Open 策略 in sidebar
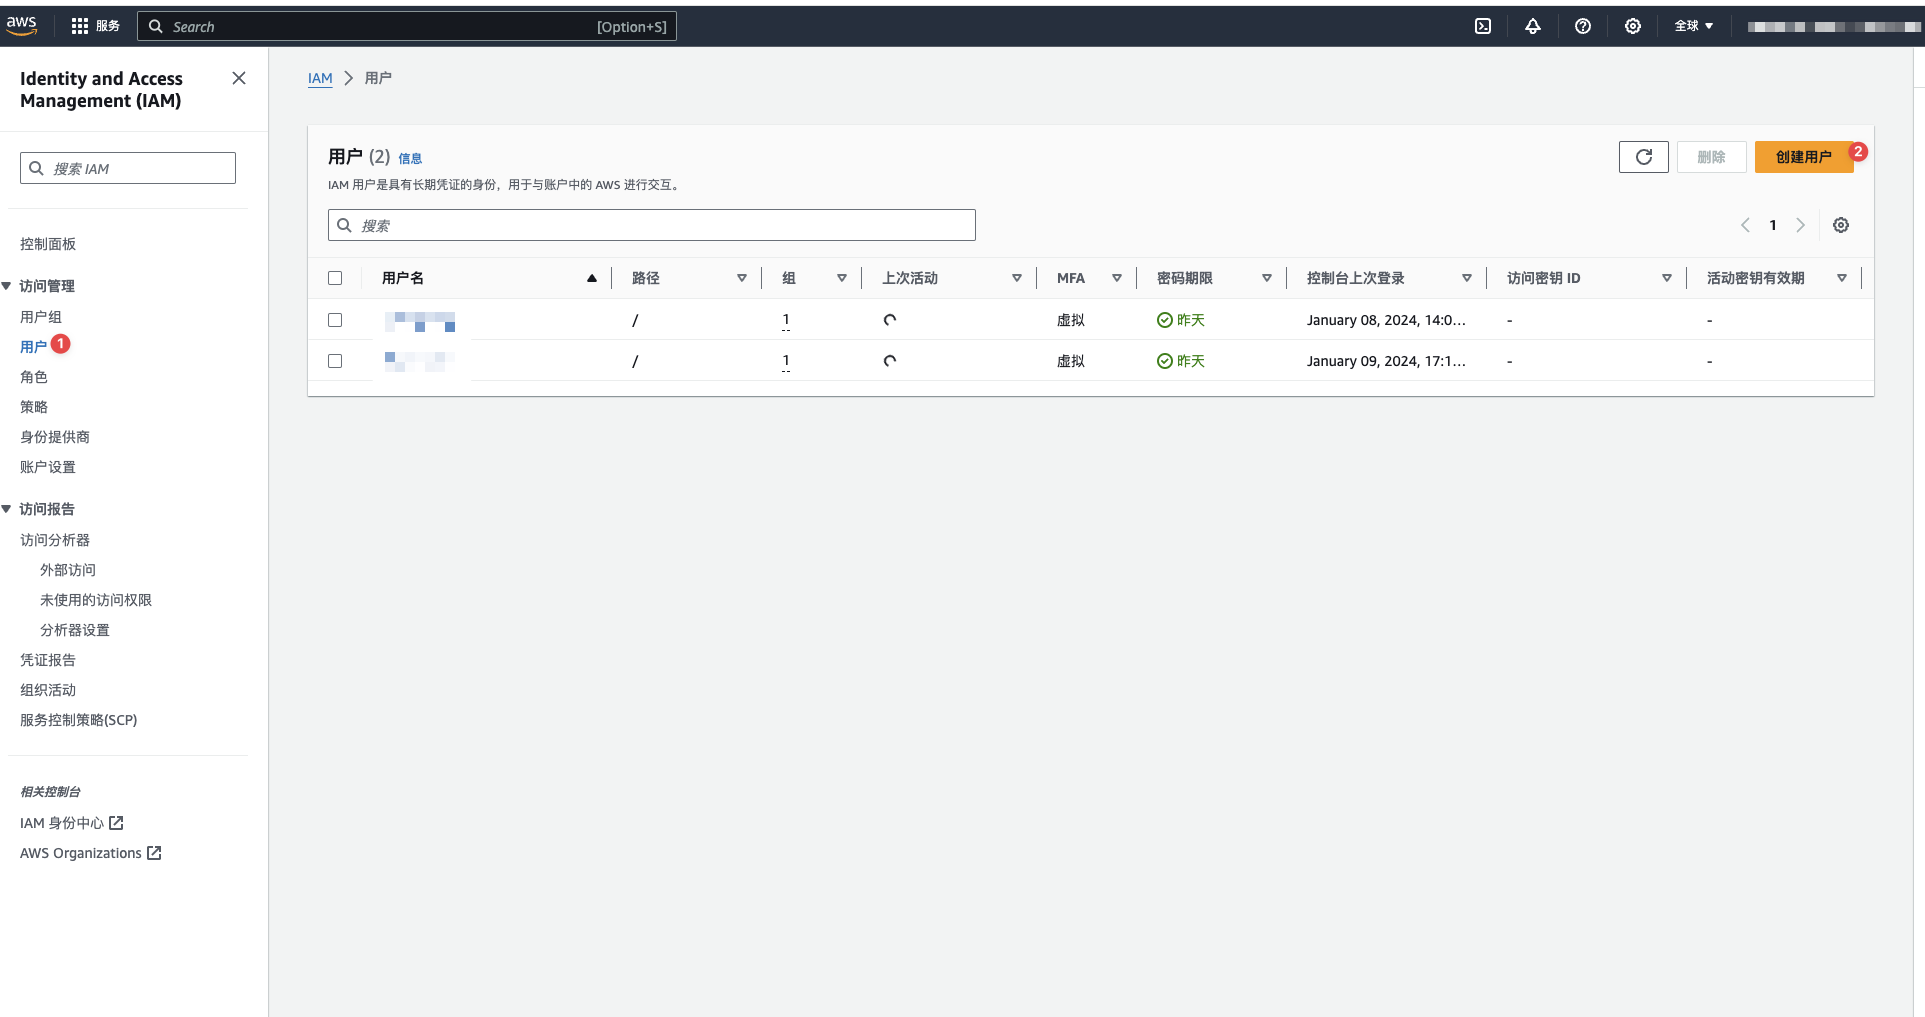Image resolution: width=1925 pixels, height=1017 pixels. point(34,407)
